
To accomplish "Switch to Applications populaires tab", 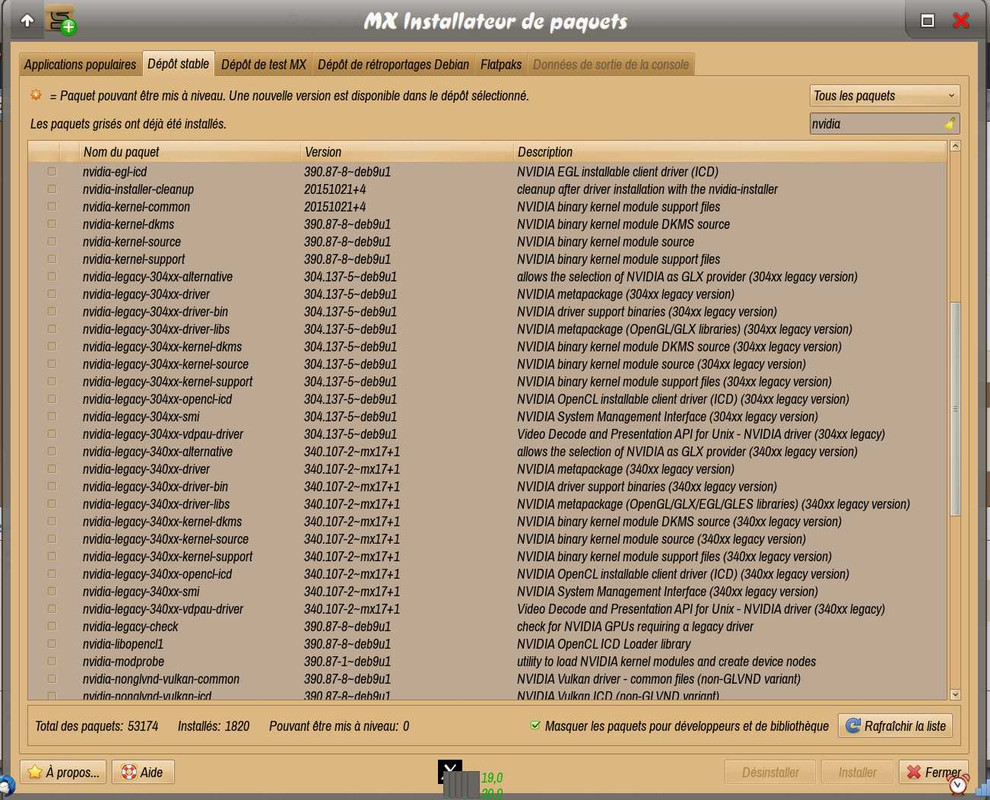I will (80, 64).
